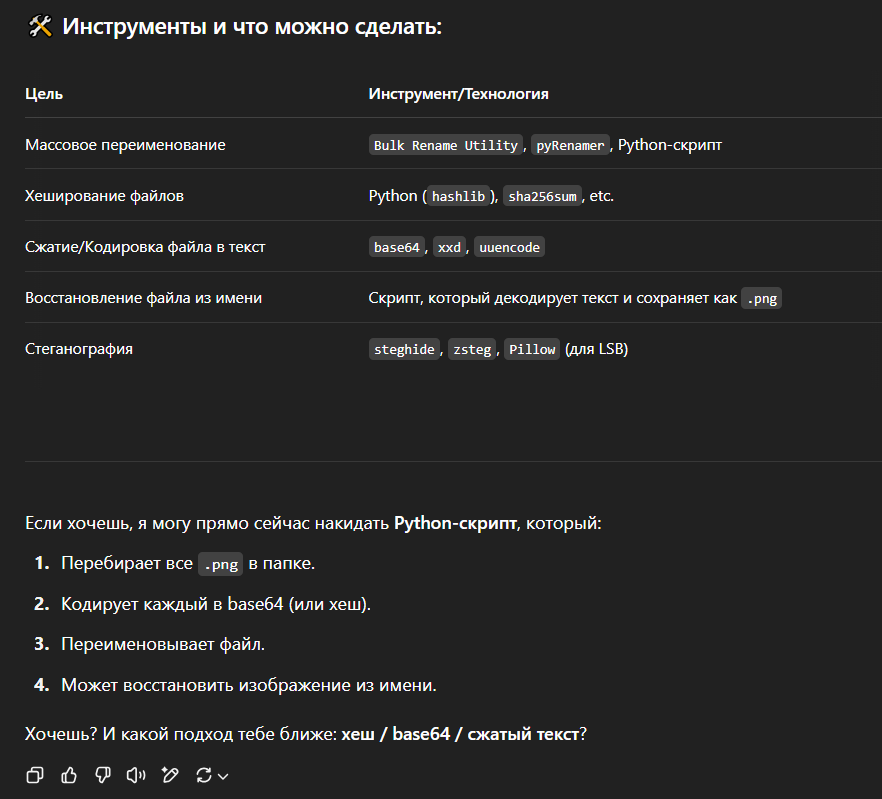Play response aloud with speaker icon
This screenshot has height=799, width=882.
pos(136,775)
